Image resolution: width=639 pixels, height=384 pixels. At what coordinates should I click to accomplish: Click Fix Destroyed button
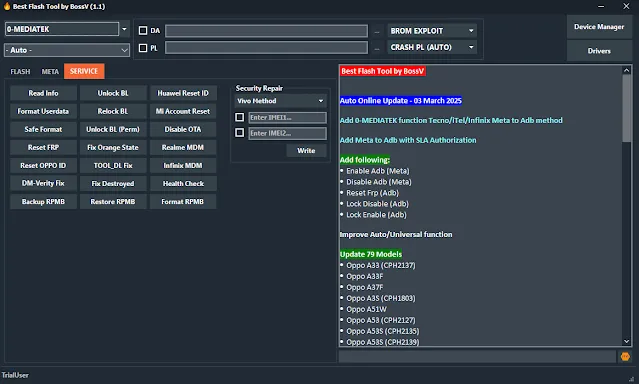point(113,183)
